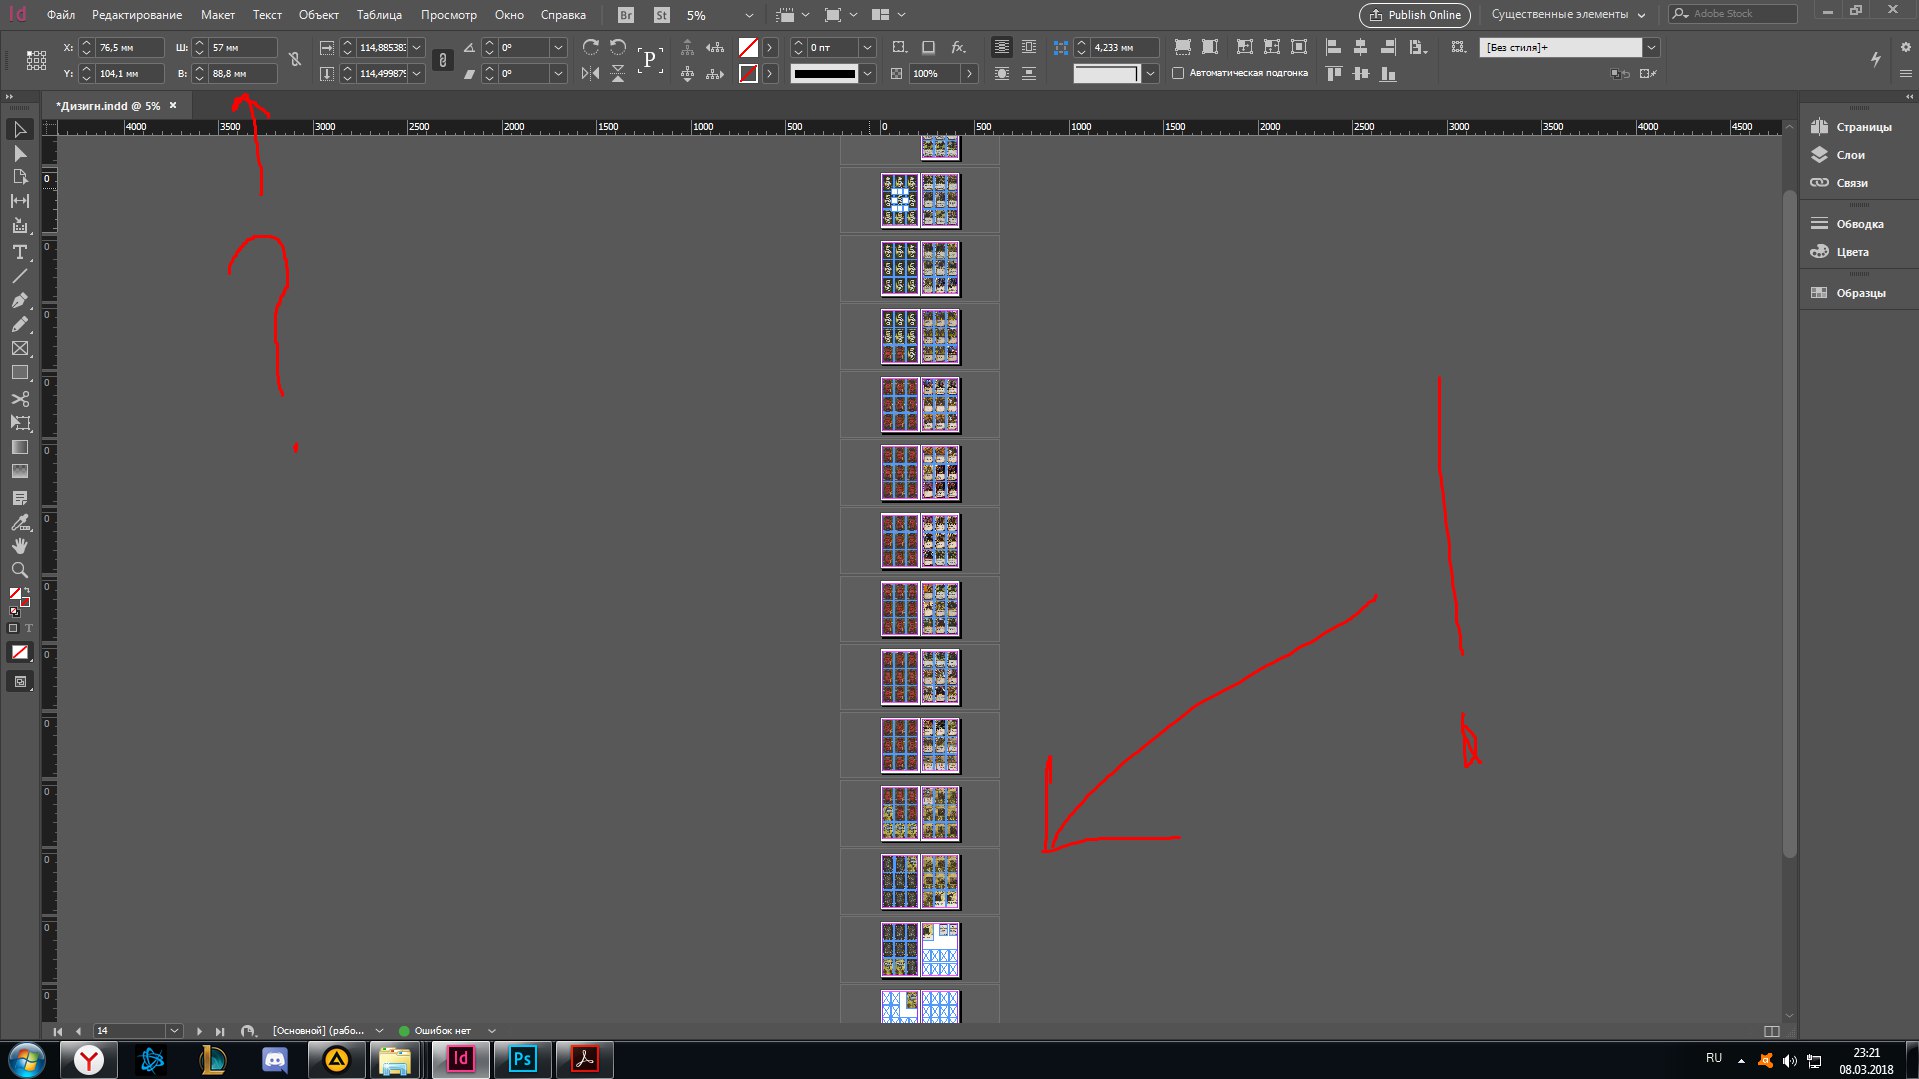Select the Type tool
Screen dimensions: 1919x1079
tap(19, 252)
